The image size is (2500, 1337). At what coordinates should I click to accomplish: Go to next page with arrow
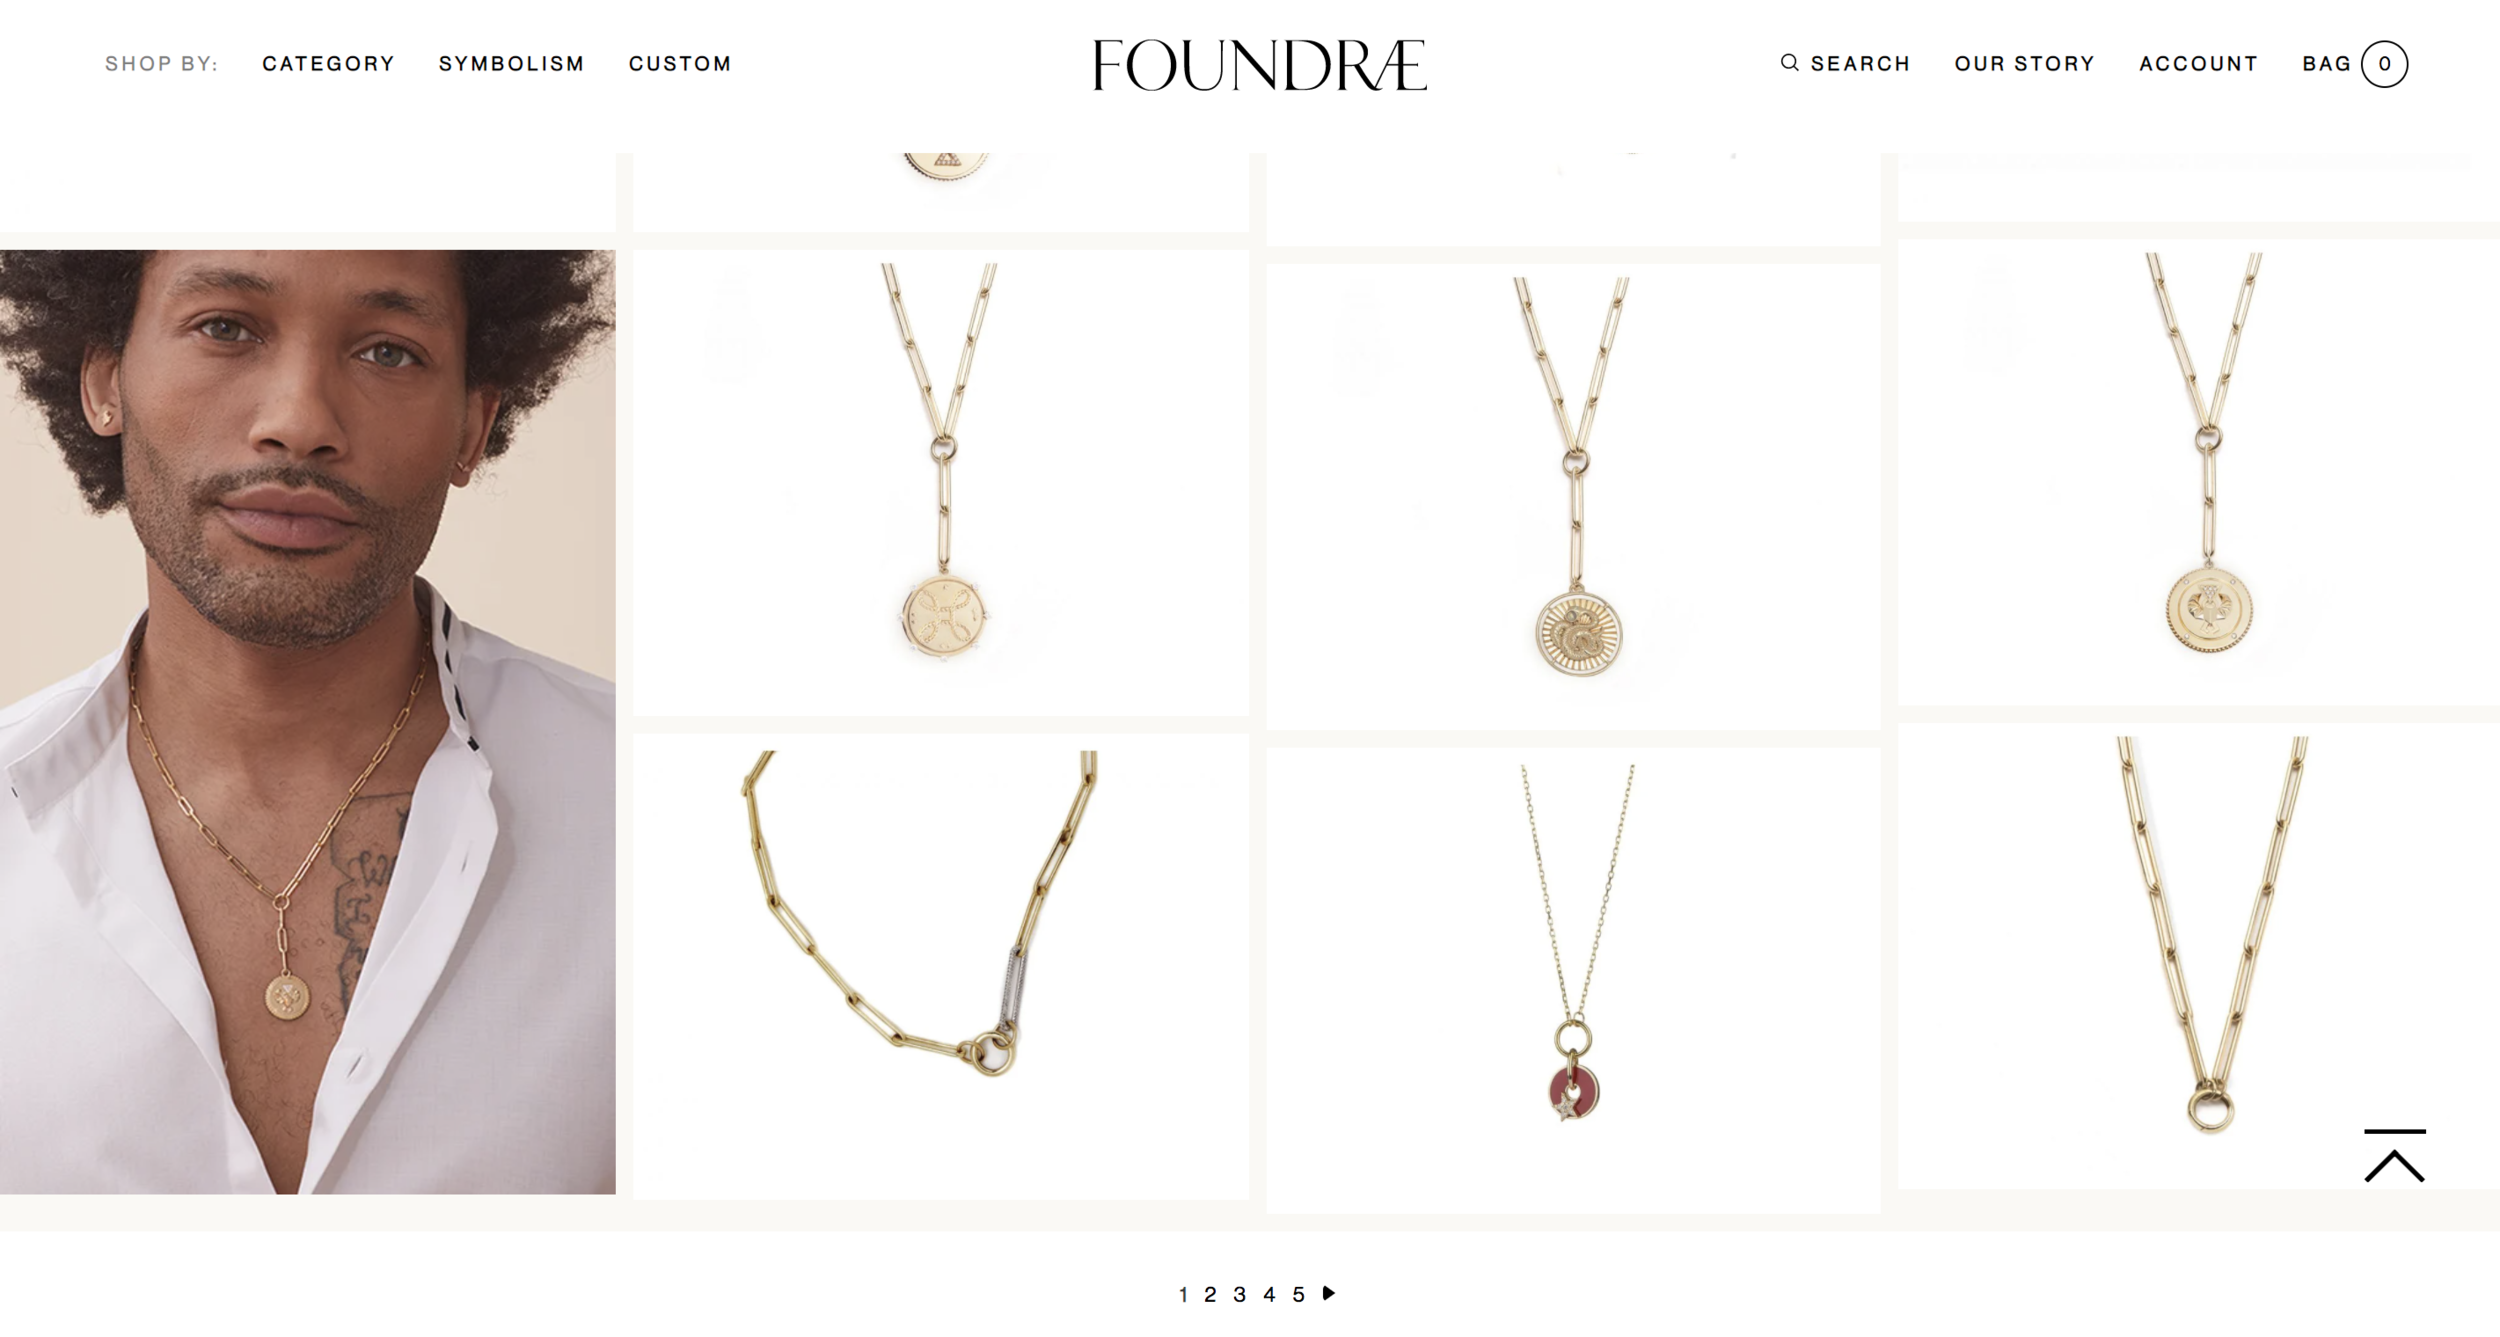point(1329,1293)
